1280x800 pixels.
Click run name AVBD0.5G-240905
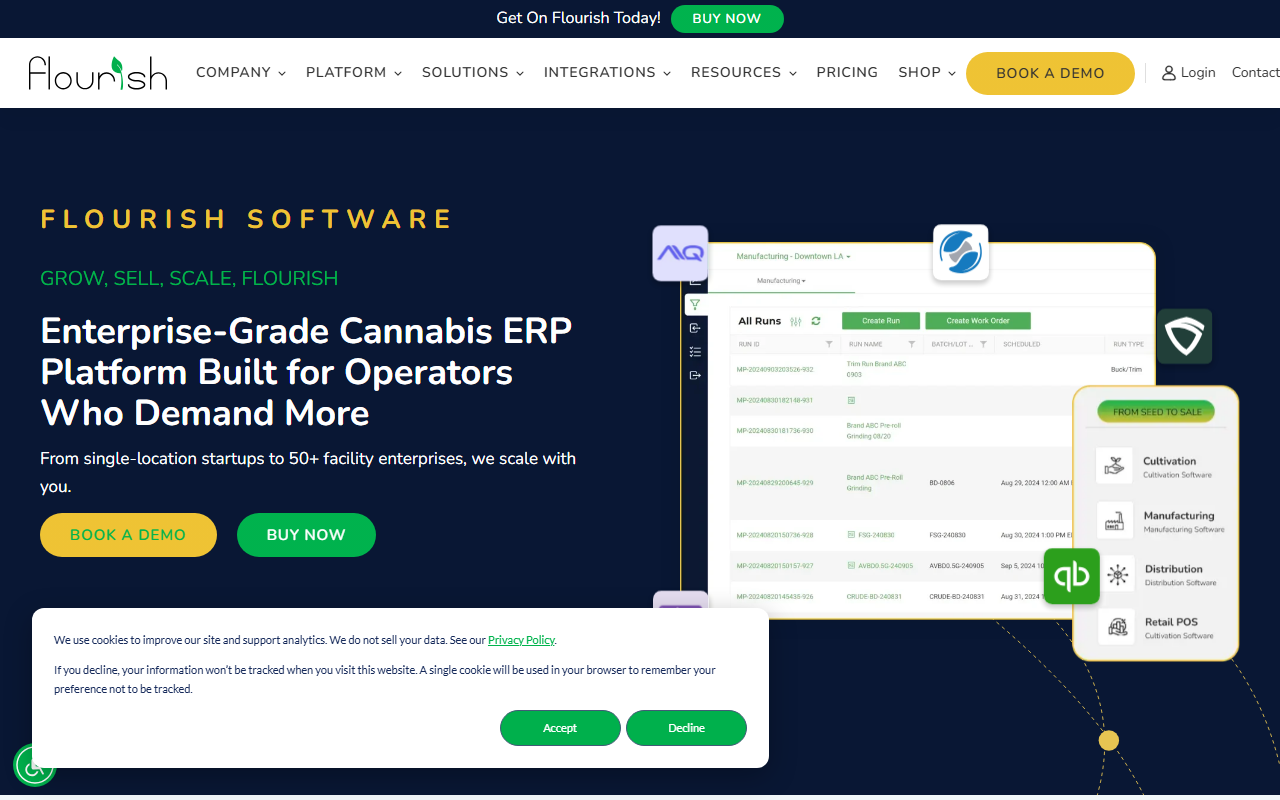tap(885, 566)
